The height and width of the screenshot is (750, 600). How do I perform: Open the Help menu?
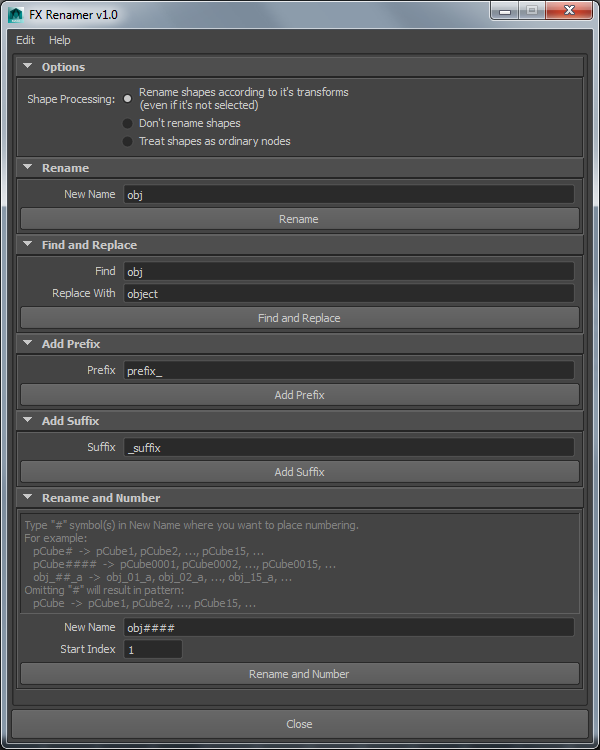[x=60, y=40]
